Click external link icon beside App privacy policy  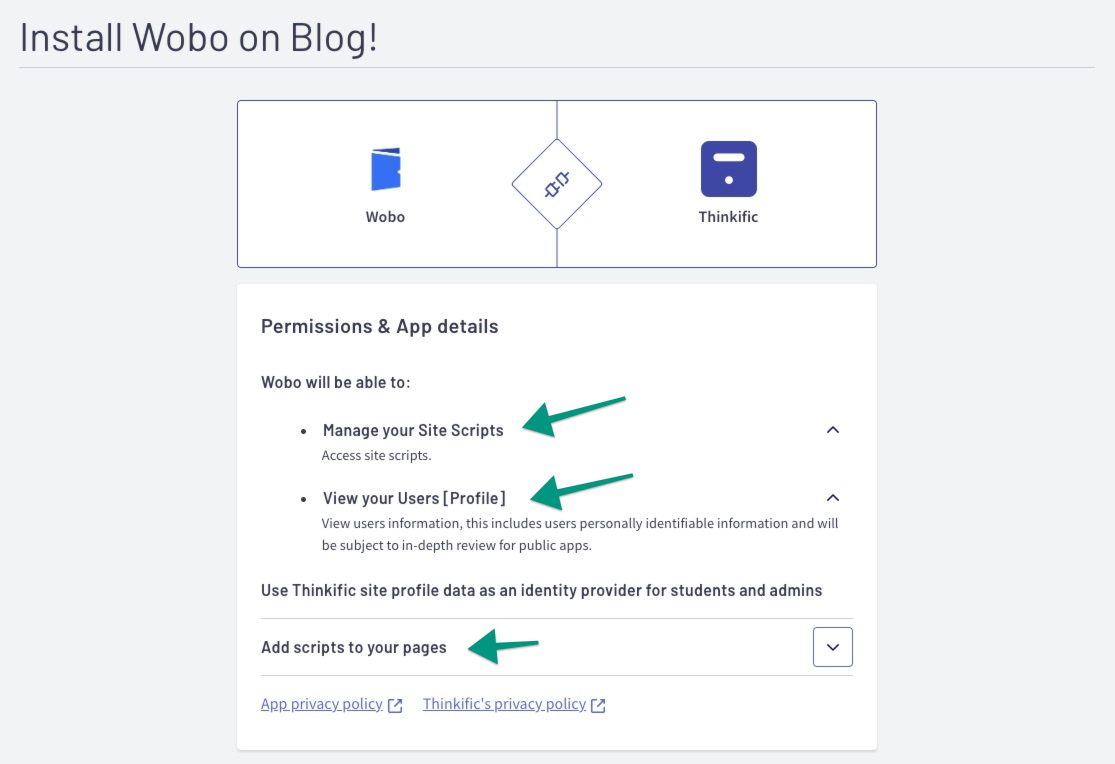point(395,705)
